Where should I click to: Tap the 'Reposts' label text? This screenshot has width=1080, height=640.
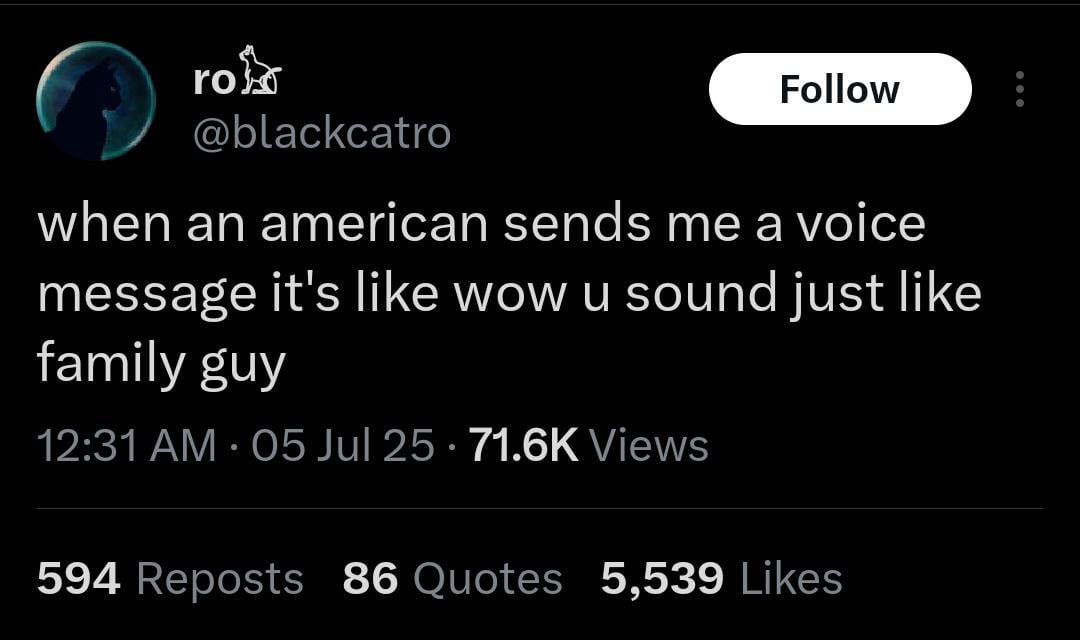[x=220, y=577]
